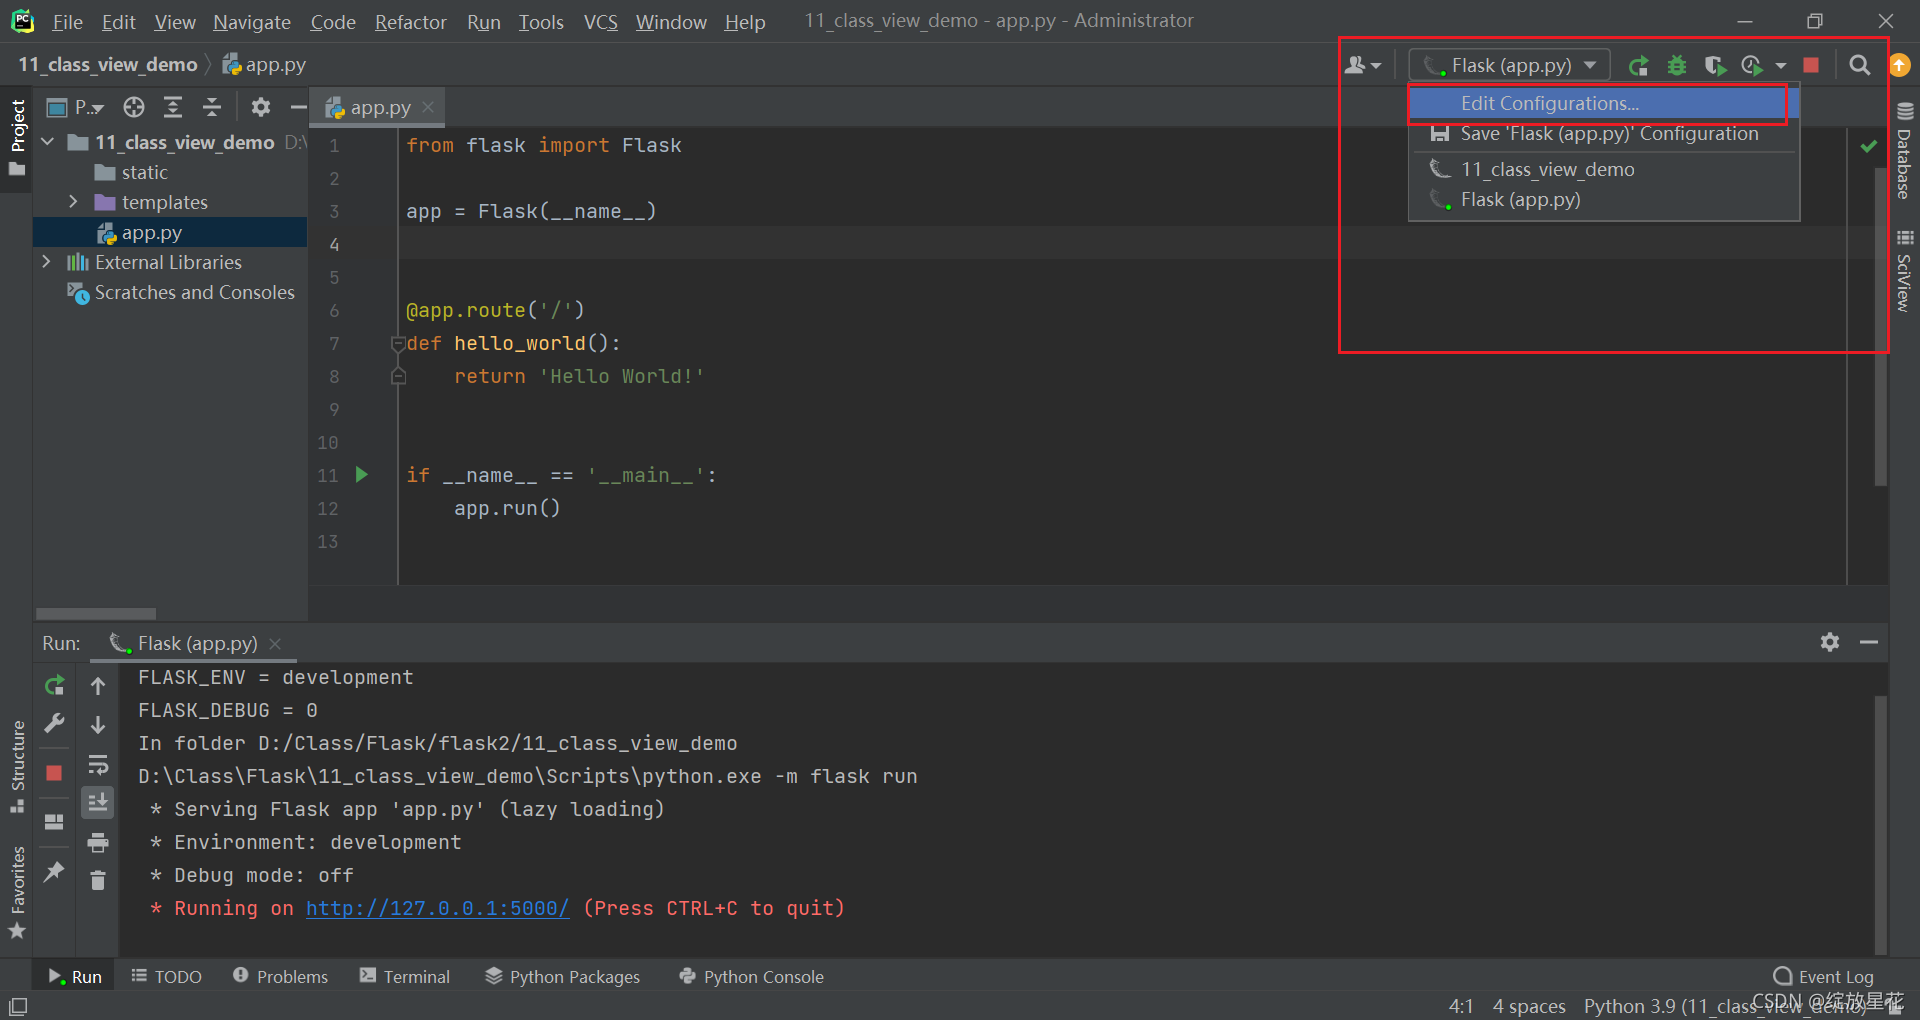Close the app.py editor tab
Screen dimensions: 1920x1020
pos(428,107)
